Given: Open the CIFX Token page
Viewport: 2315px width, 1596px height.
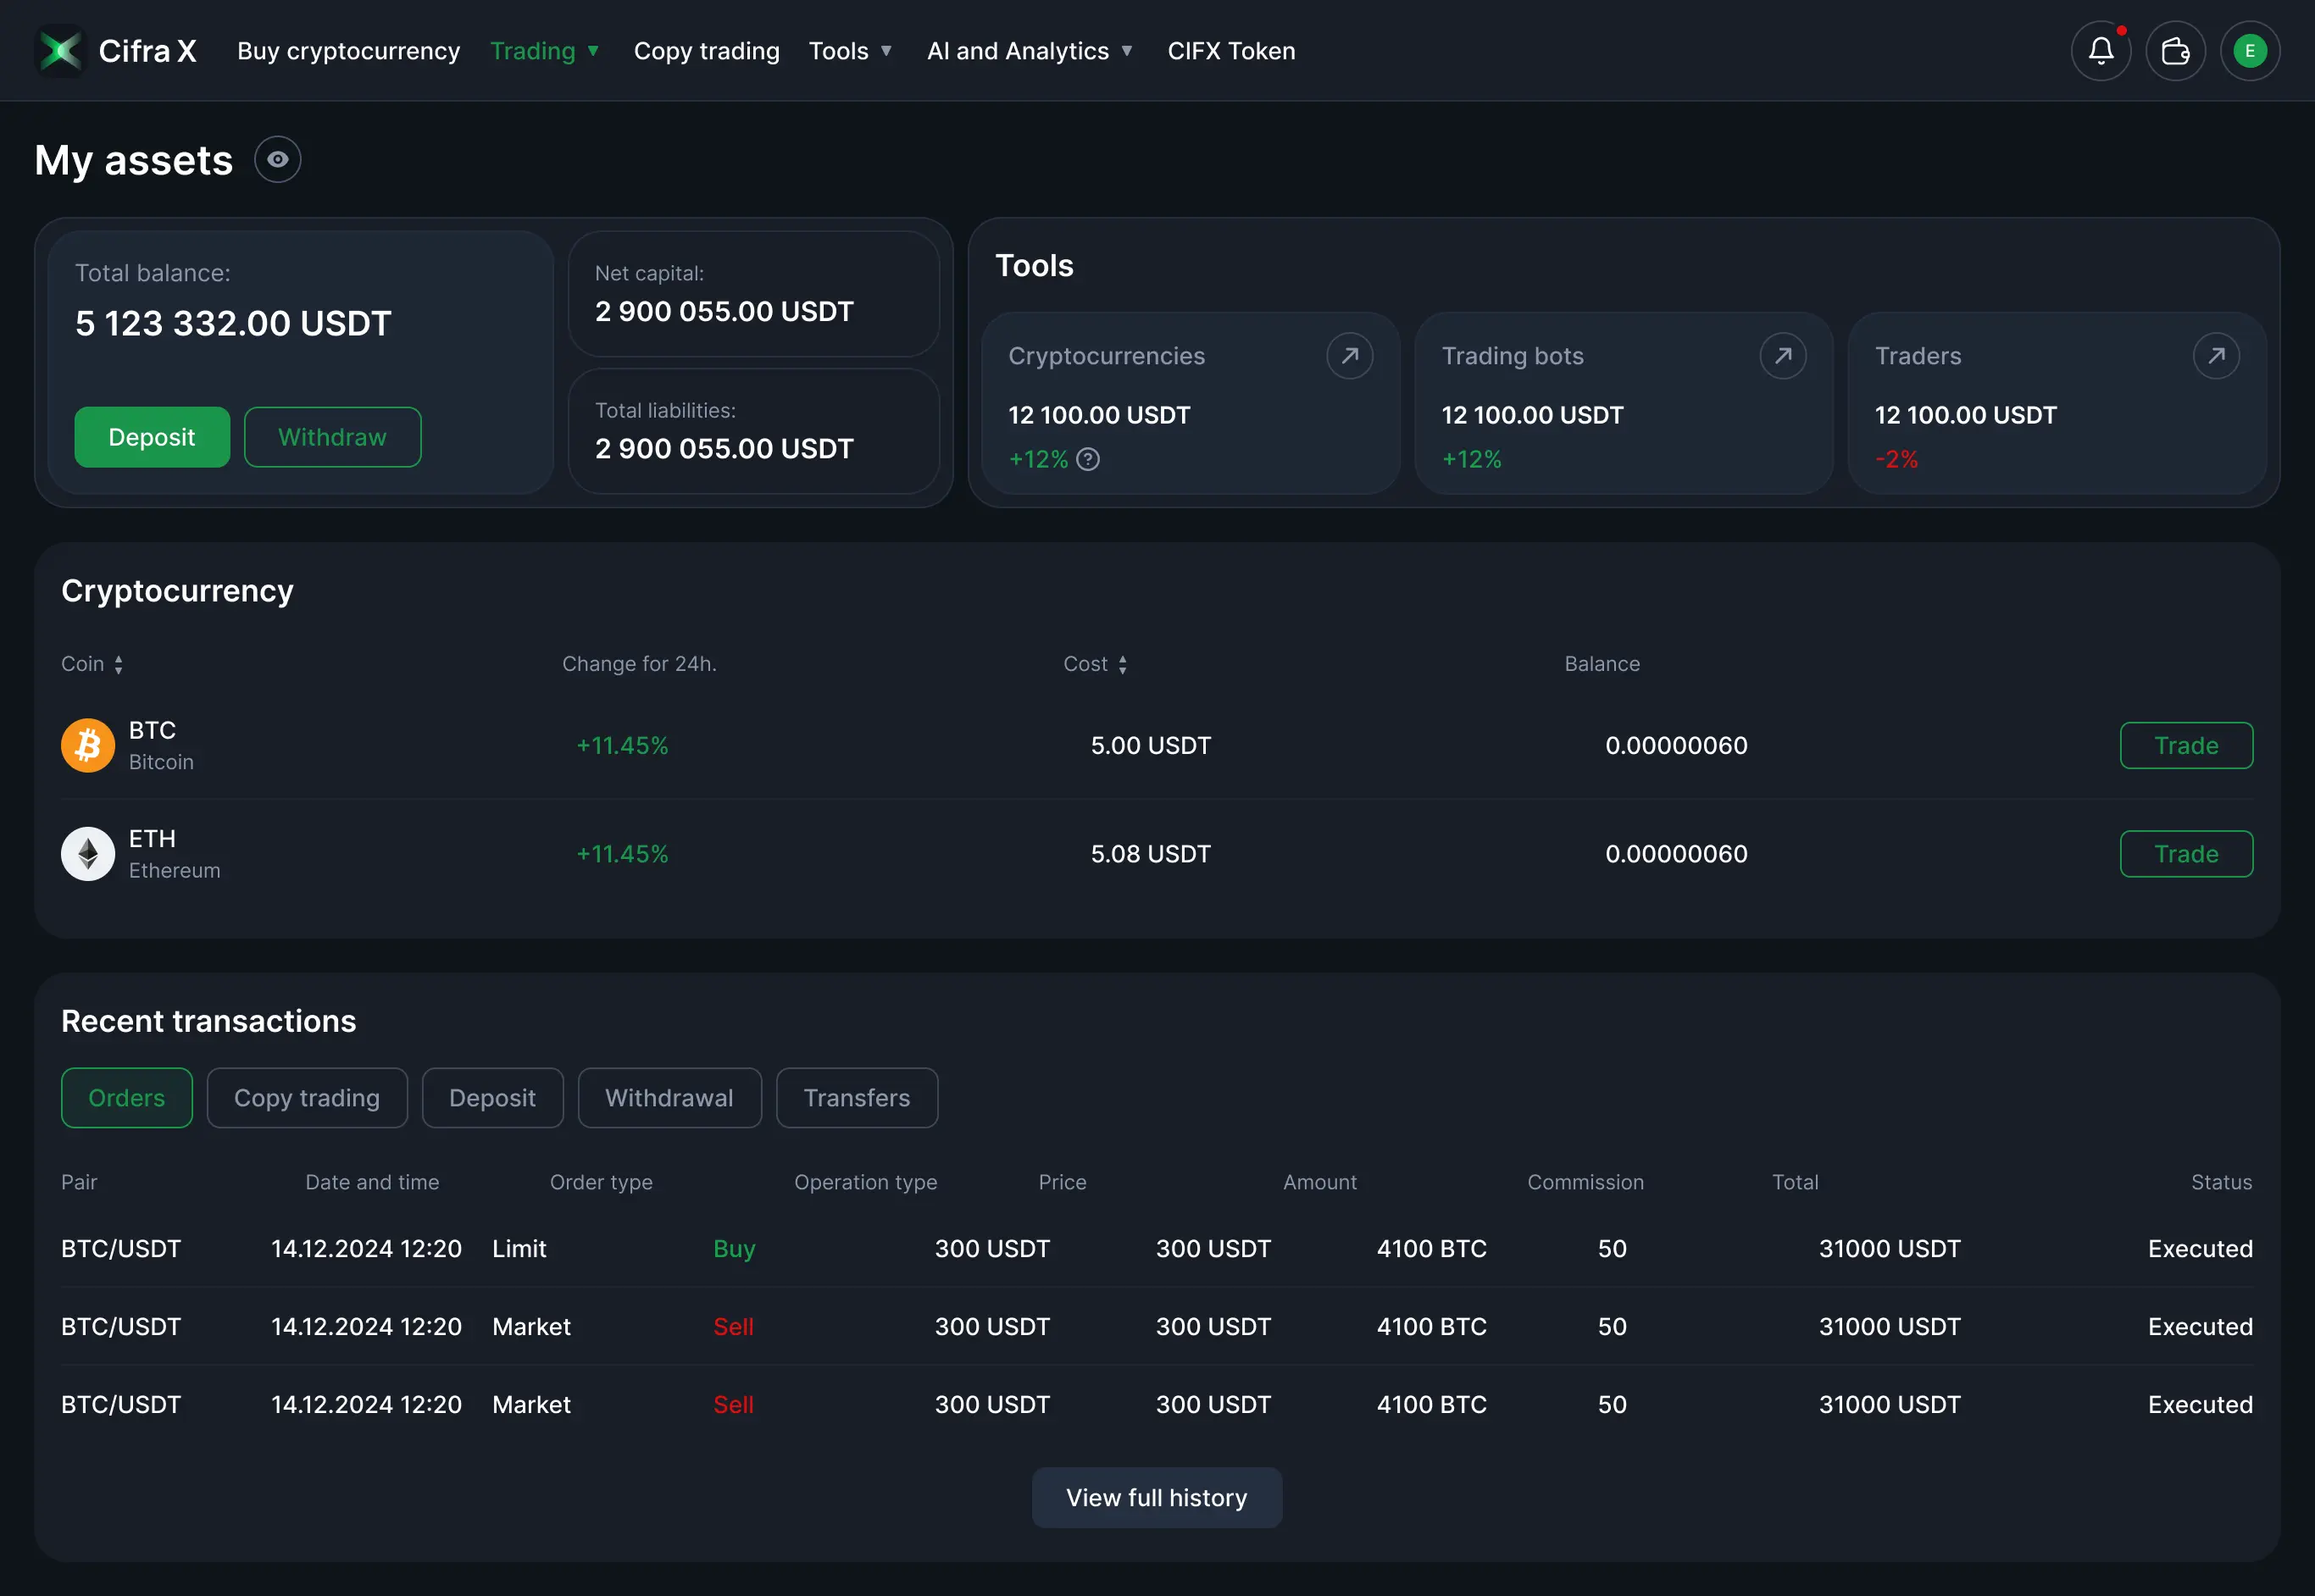Looking at the screenshot, I should [x=1231, y=50].
